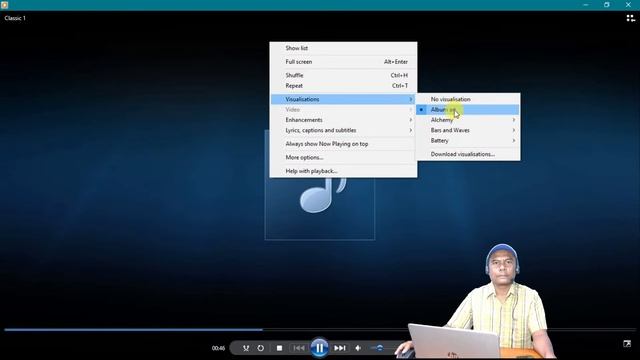
Task: Minimize the media player window
Action: point(586,5)
